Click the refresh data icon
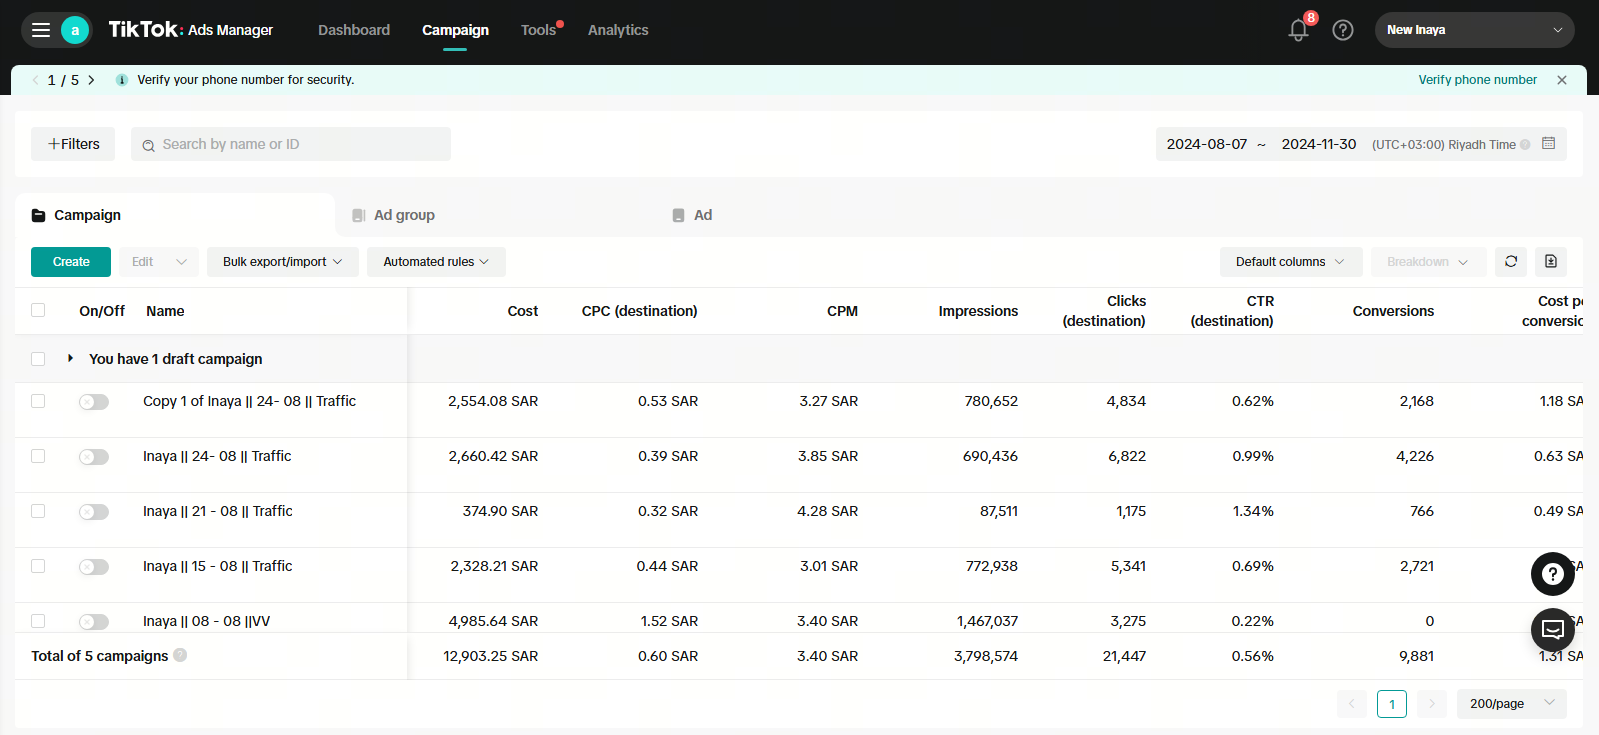The image size is (1599, 735). [x=1511, y=262]
